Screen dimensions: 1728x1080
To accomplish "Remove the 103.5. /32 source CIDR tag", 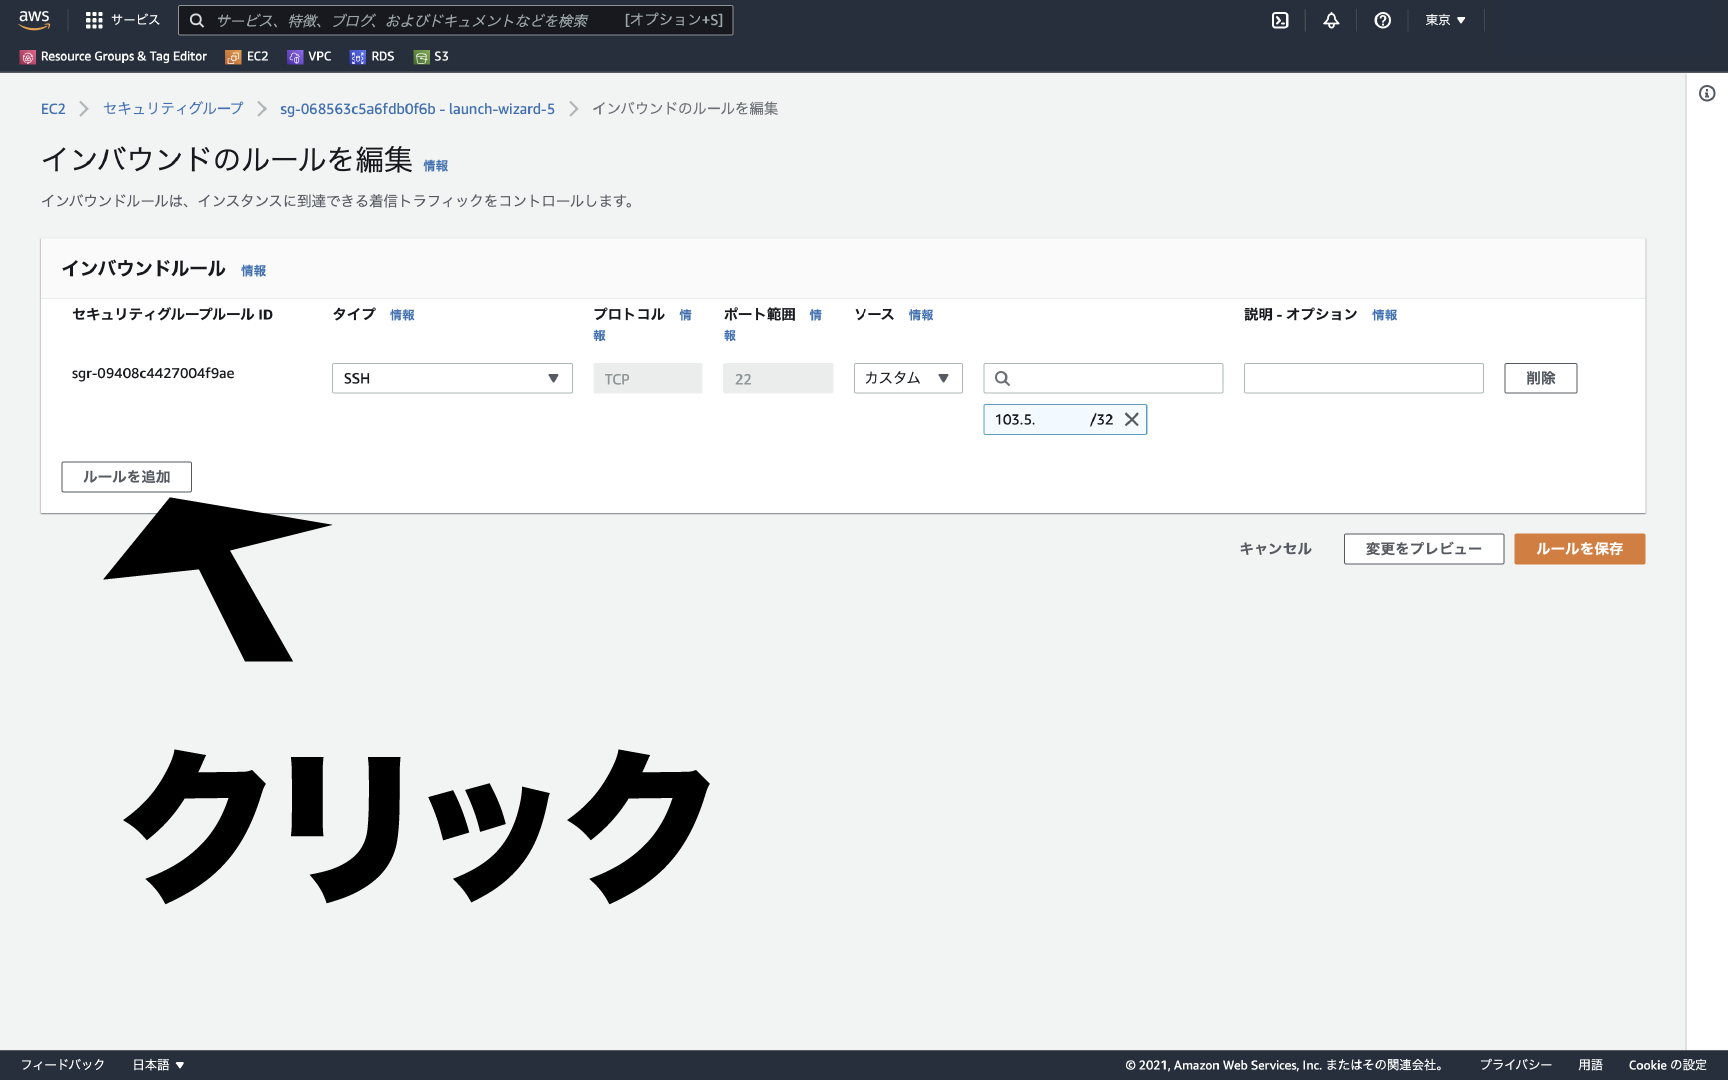I will tap(1132, 419).
